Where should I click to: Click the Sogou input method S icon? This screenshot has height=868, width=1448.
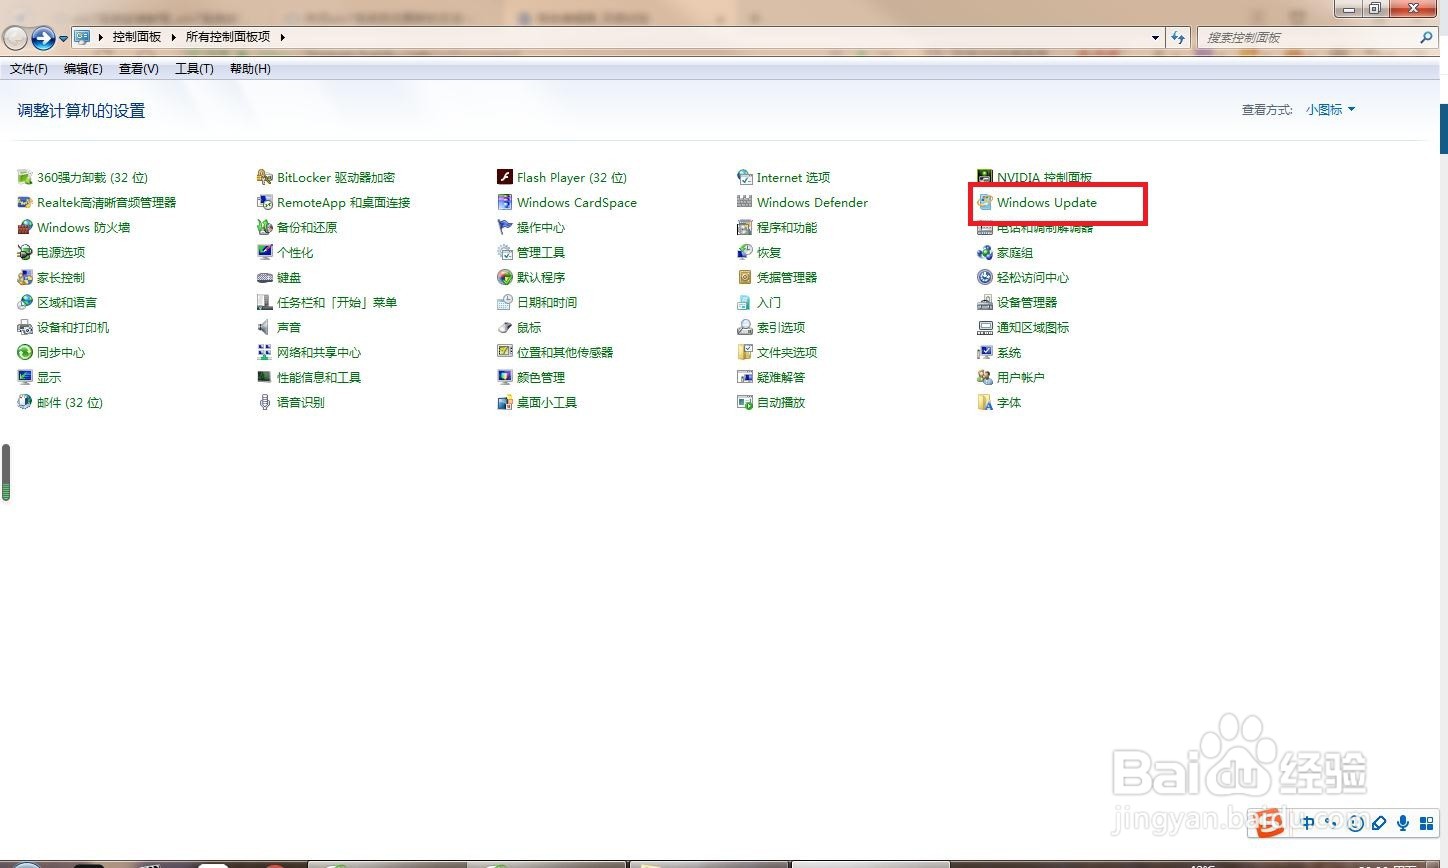click(x=1270, y=823)
